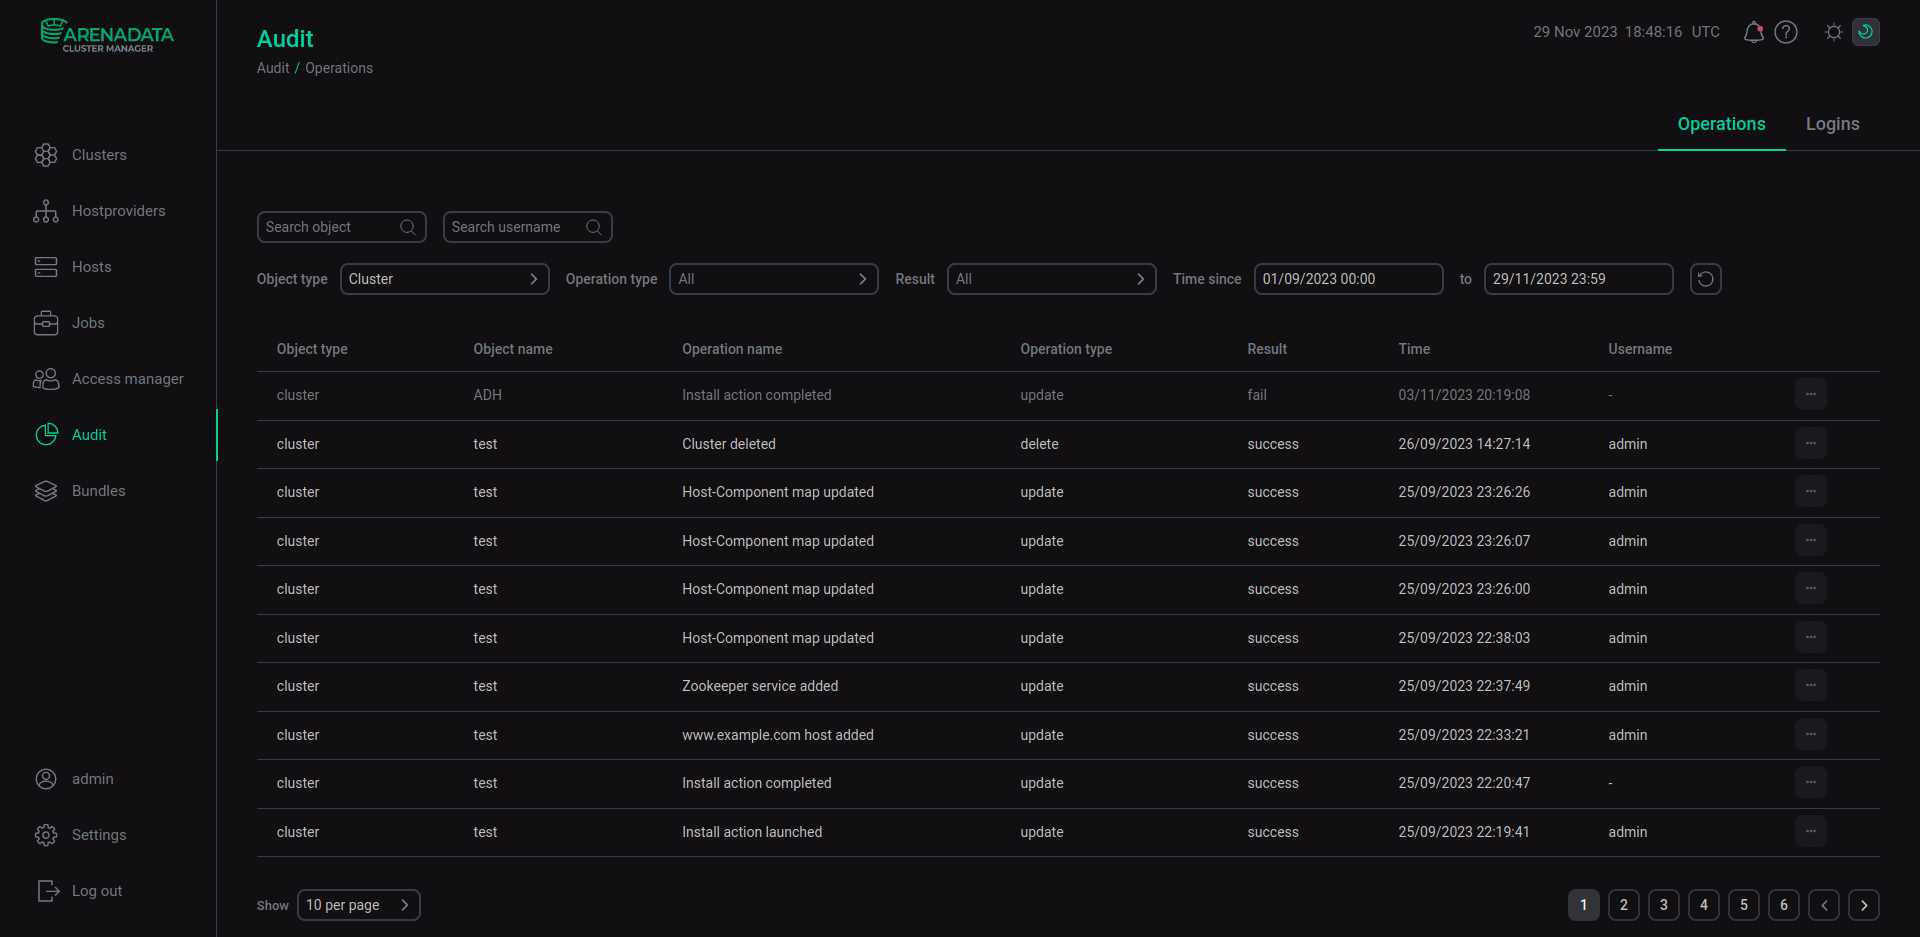The height and width of the screenshot is (937, 1920).
Task: Click the Search username field
Action: pos(527,227)
